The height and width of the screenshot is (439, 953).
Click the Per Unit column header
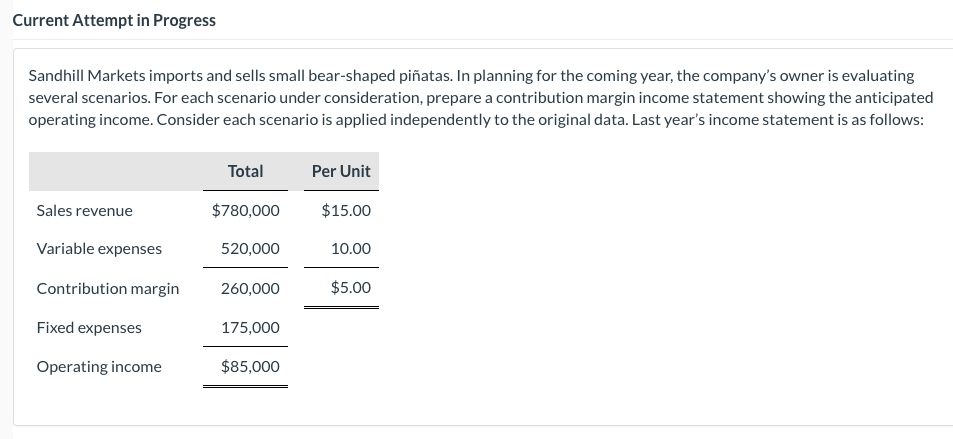[x=341, y=171]
